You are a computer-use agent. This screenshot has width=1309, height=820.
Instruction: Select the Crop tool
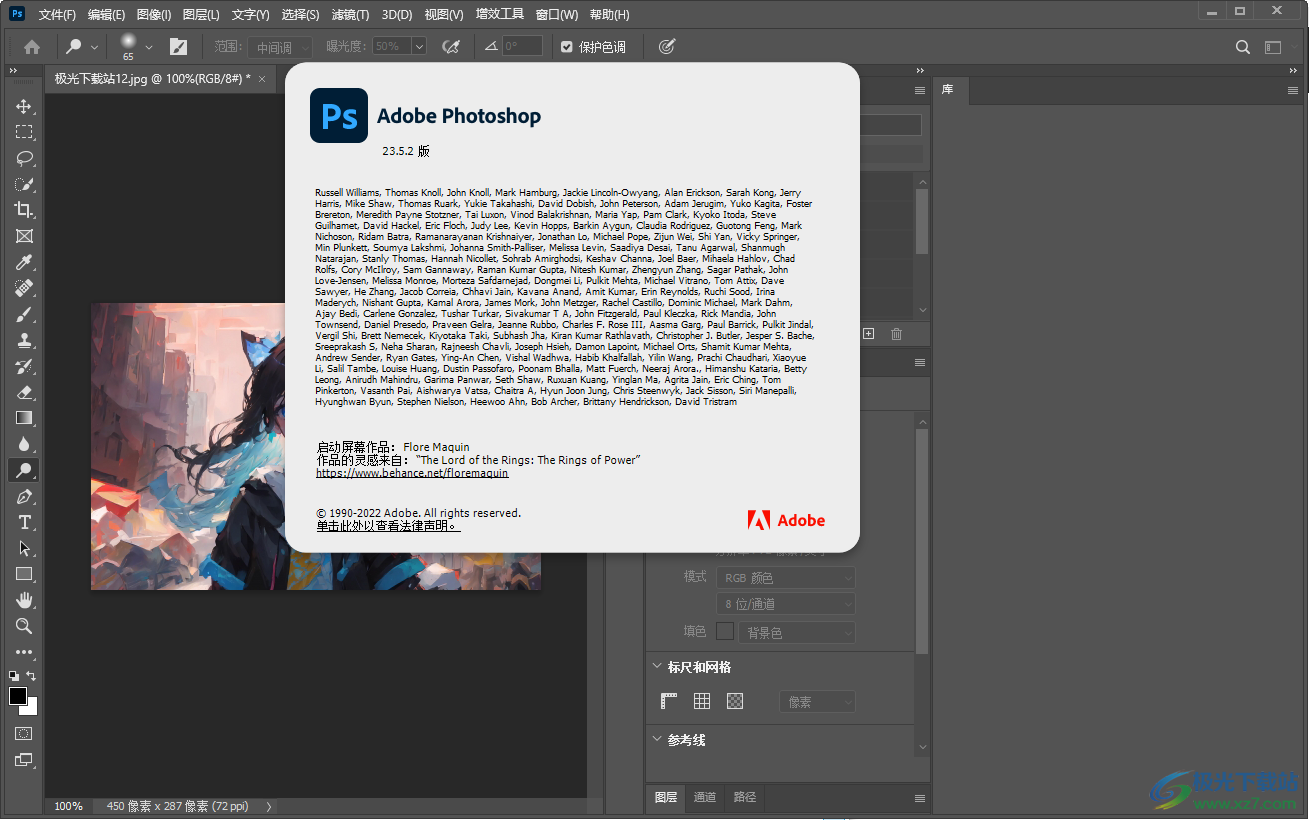pyautogui.click(x=24, y=210)
